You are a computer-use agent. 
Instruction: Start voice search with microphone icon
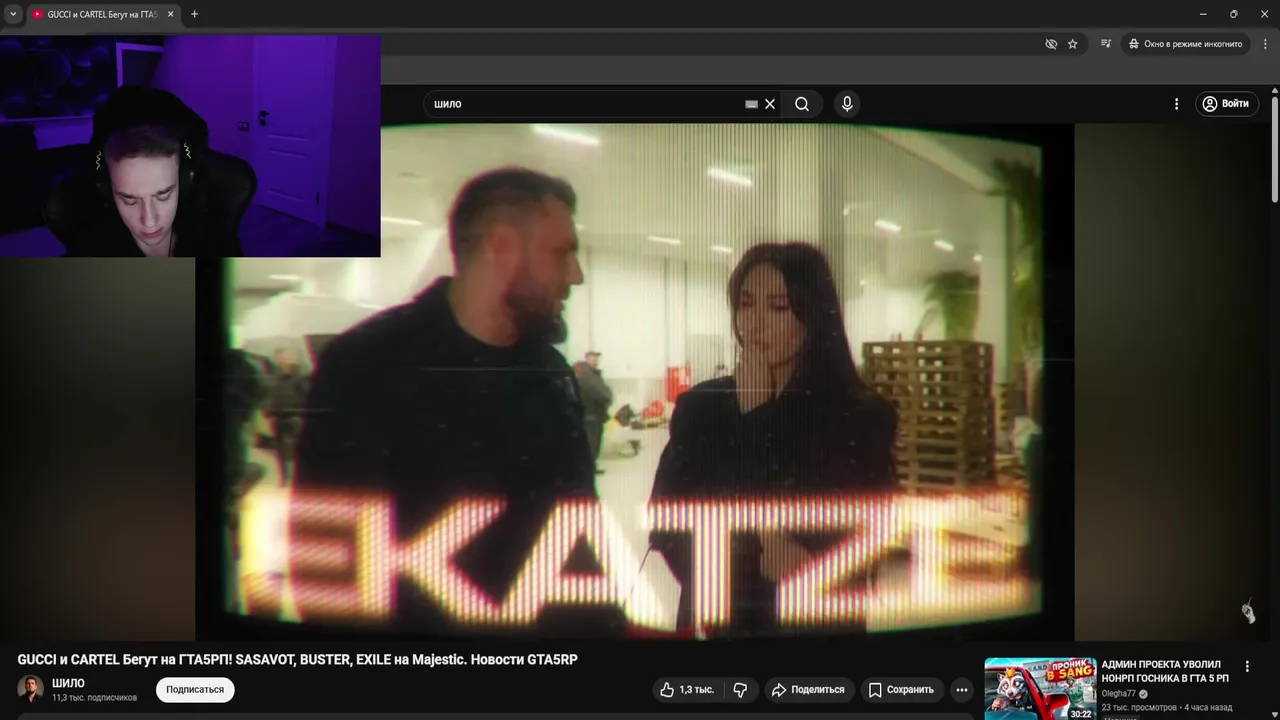[x=847, y=104]
